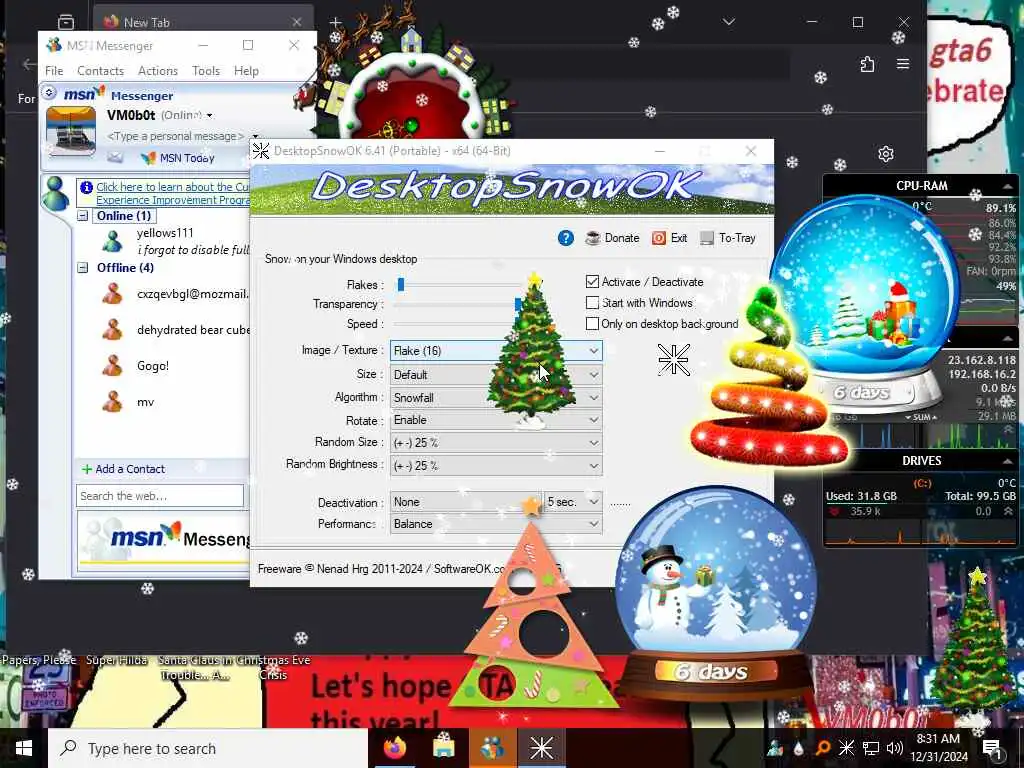Open MSN Today link
The image size is (1024, 768).
(178, 157)
